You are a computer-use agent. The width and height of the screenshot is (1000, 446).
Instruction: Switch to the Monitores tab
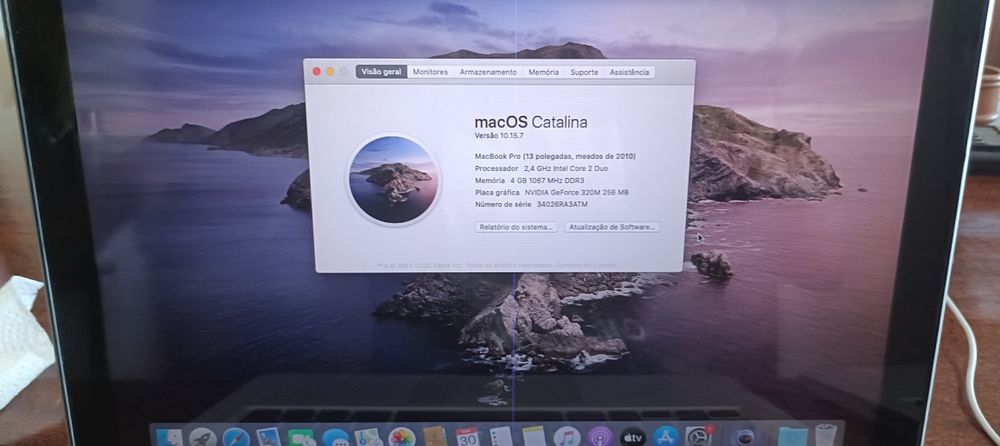pyautogui.click(x=430, y=72)
